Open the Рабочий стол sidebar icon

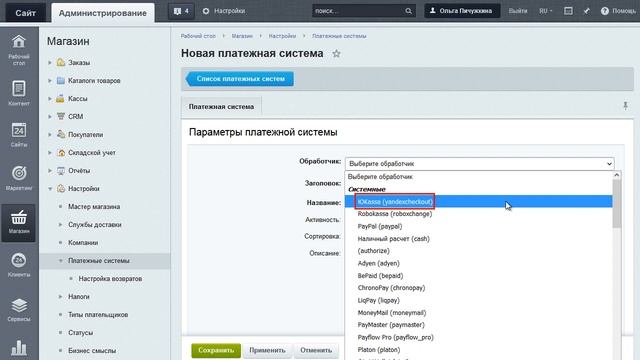[x=19, y=49]
